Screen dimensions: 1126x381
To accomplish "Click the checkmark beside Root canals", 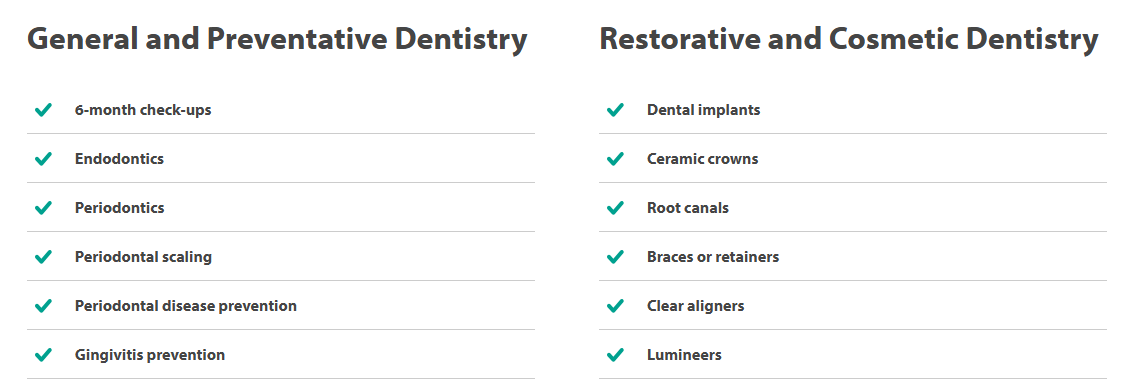I will [615, 207].
